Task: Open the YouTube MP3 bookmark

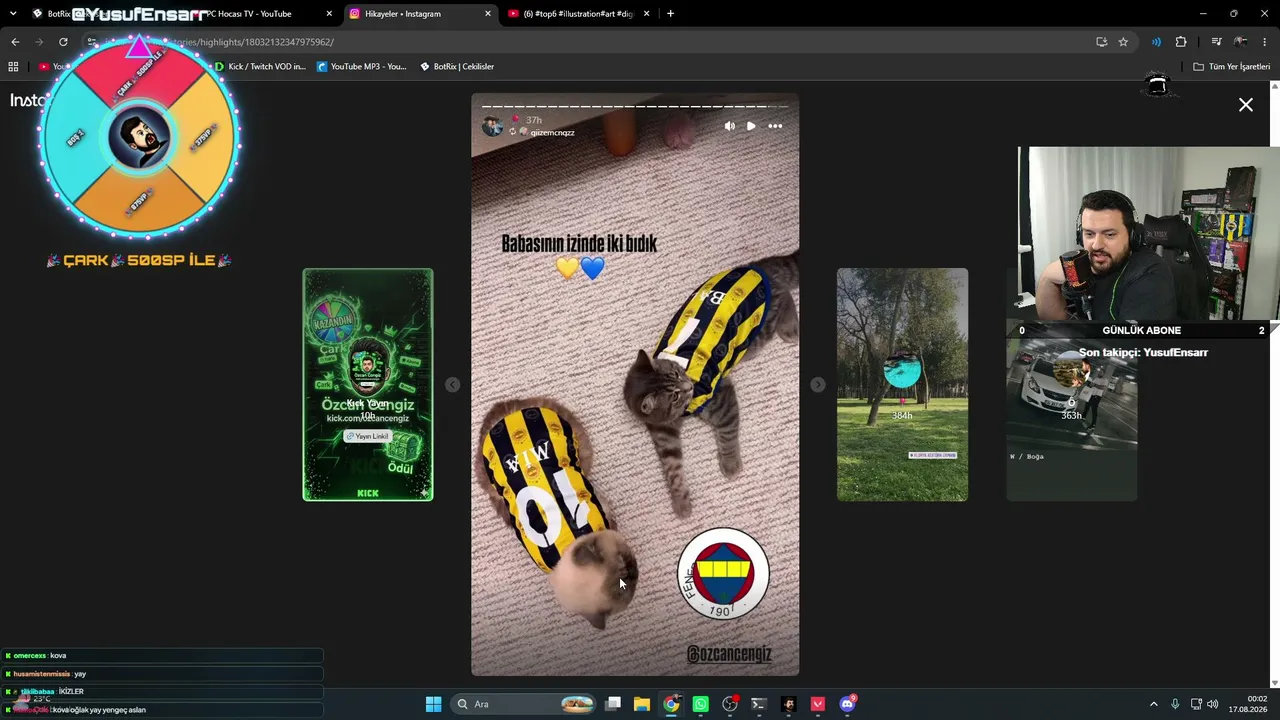Action: coord(362,67)
